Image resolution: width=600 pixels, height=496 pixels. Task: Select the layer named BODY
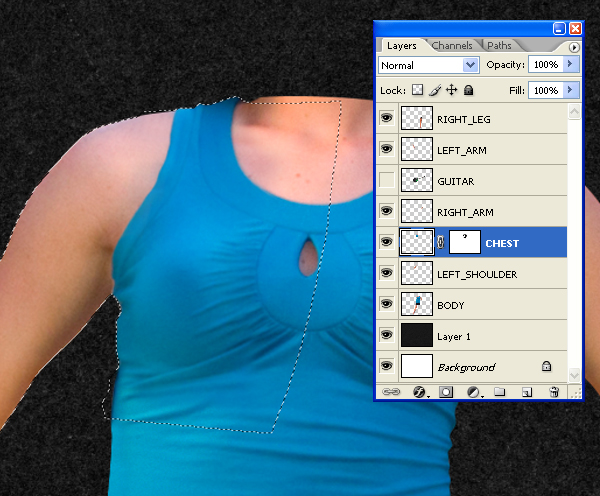point(450,305)
